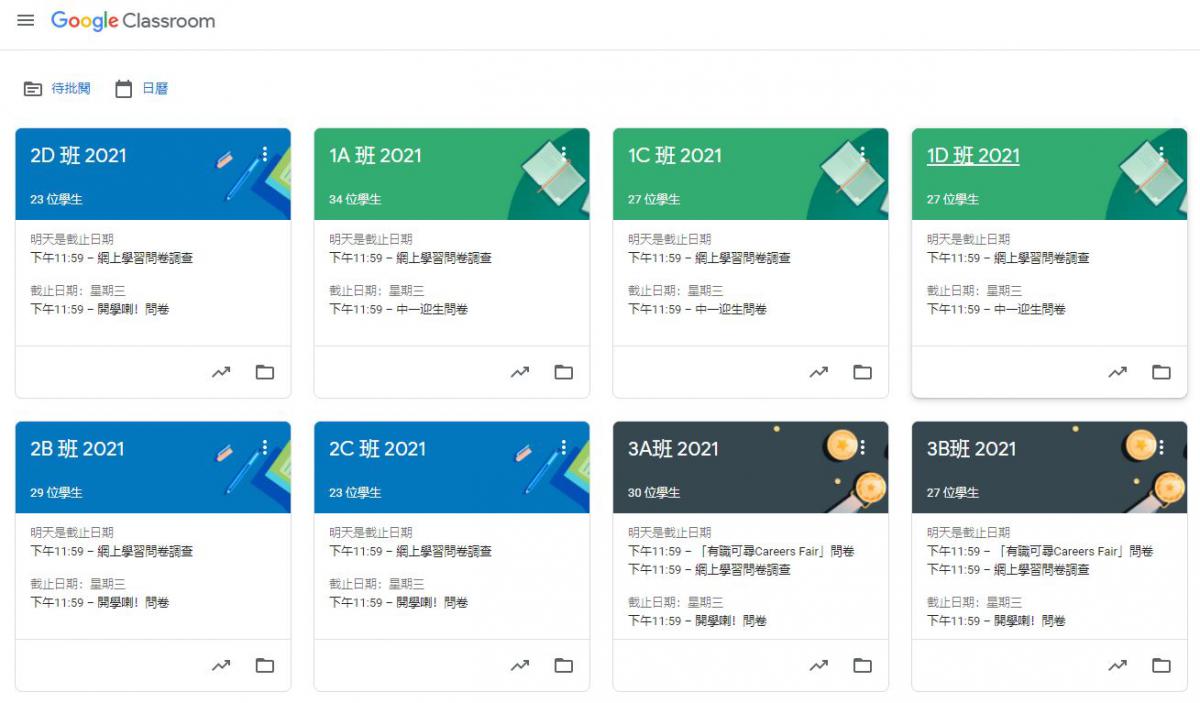Click the Google Classroom logo
Viewport: 1200px width, 703px height.
(x=133, y=21)
